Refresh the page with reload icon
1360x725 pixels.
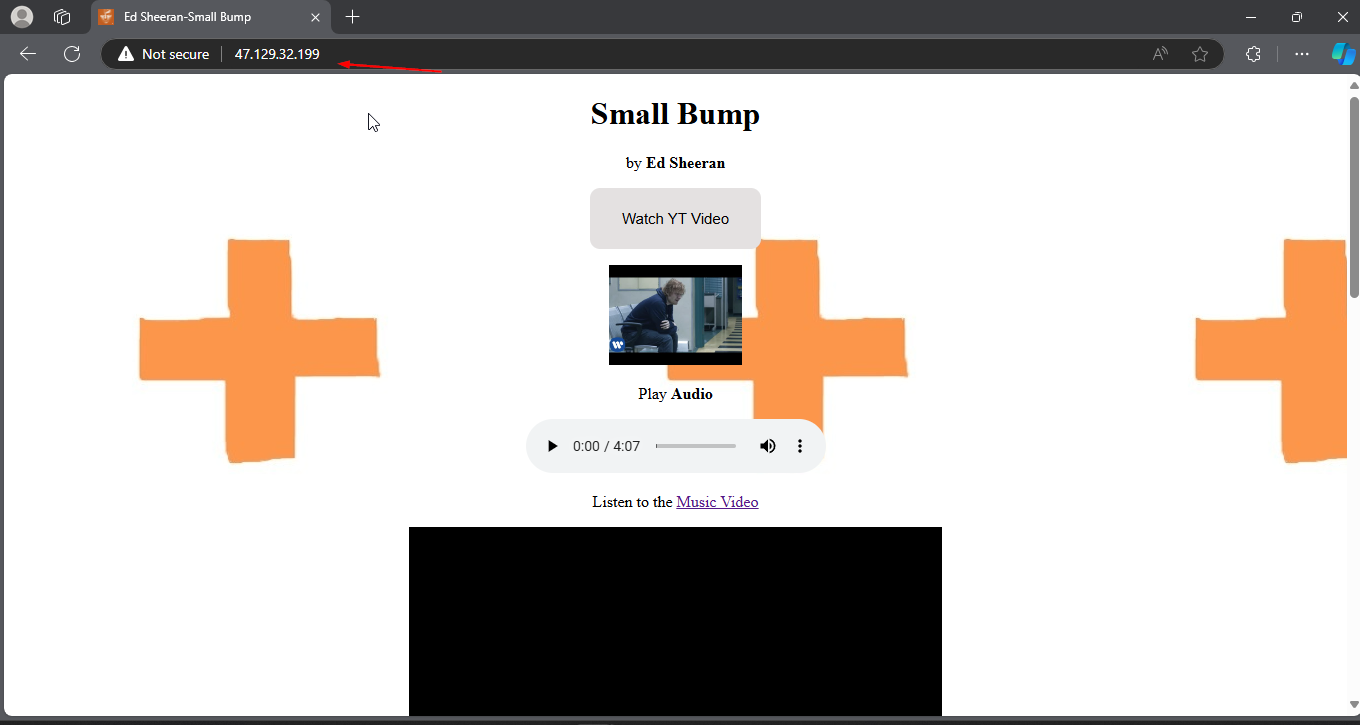tap(72, 54)
